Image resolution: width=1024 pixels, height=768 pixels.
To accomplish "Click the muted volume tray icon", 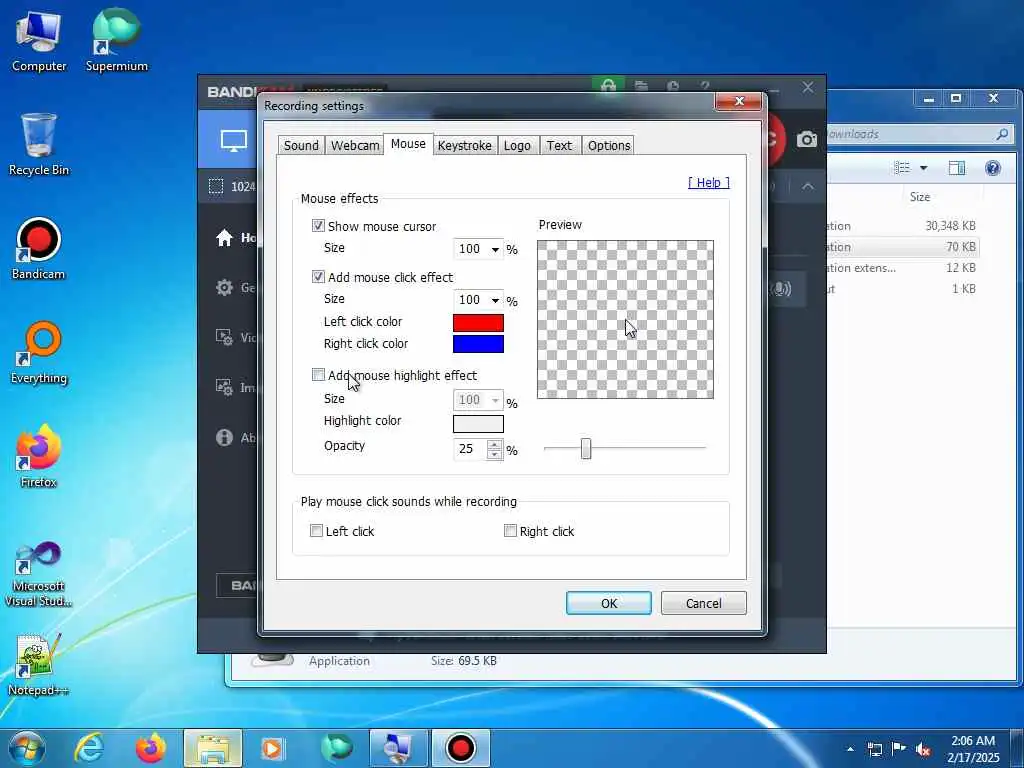I will point(923,749).
